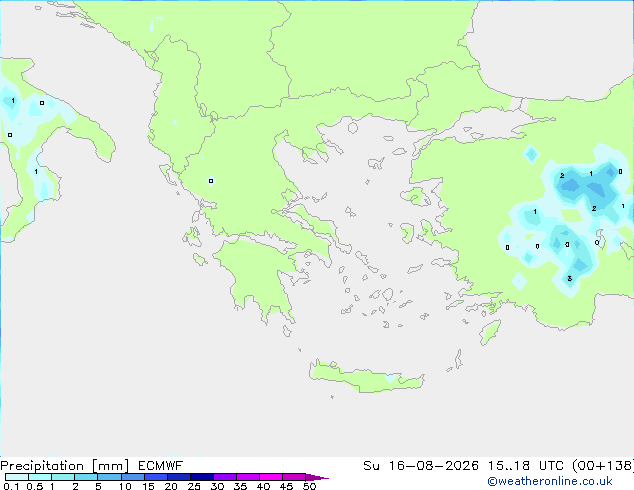Pick the 10–15 mm legend color swatch

pyautogui.click(x=132, y=477)
